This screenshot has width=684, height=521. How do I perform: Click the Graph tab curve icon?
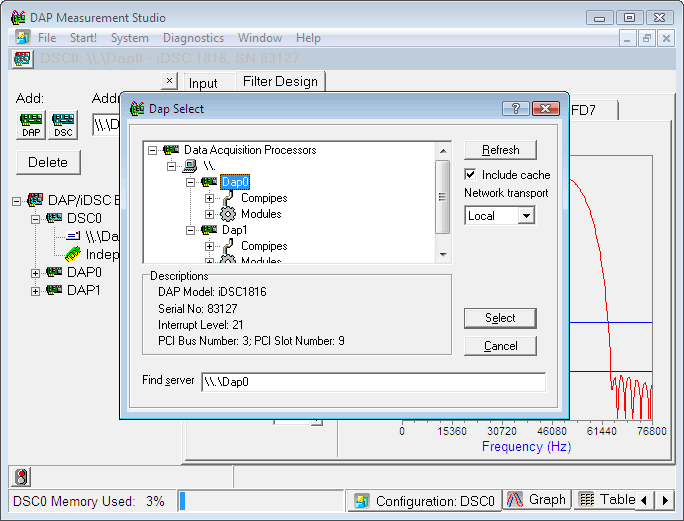[x=515, y=500]
